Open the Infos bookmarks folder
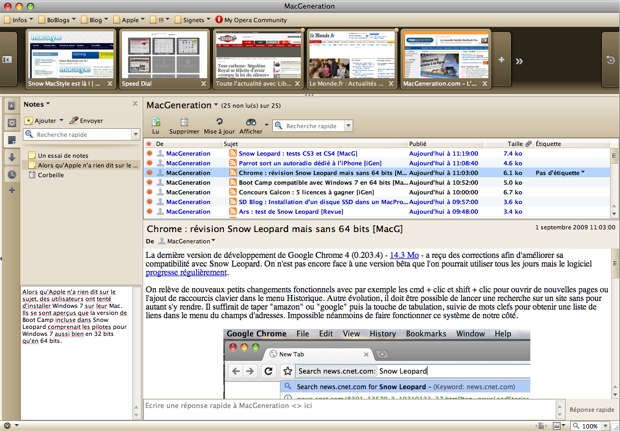This screenshot has height=431, width=620. (x=19, y=20)
